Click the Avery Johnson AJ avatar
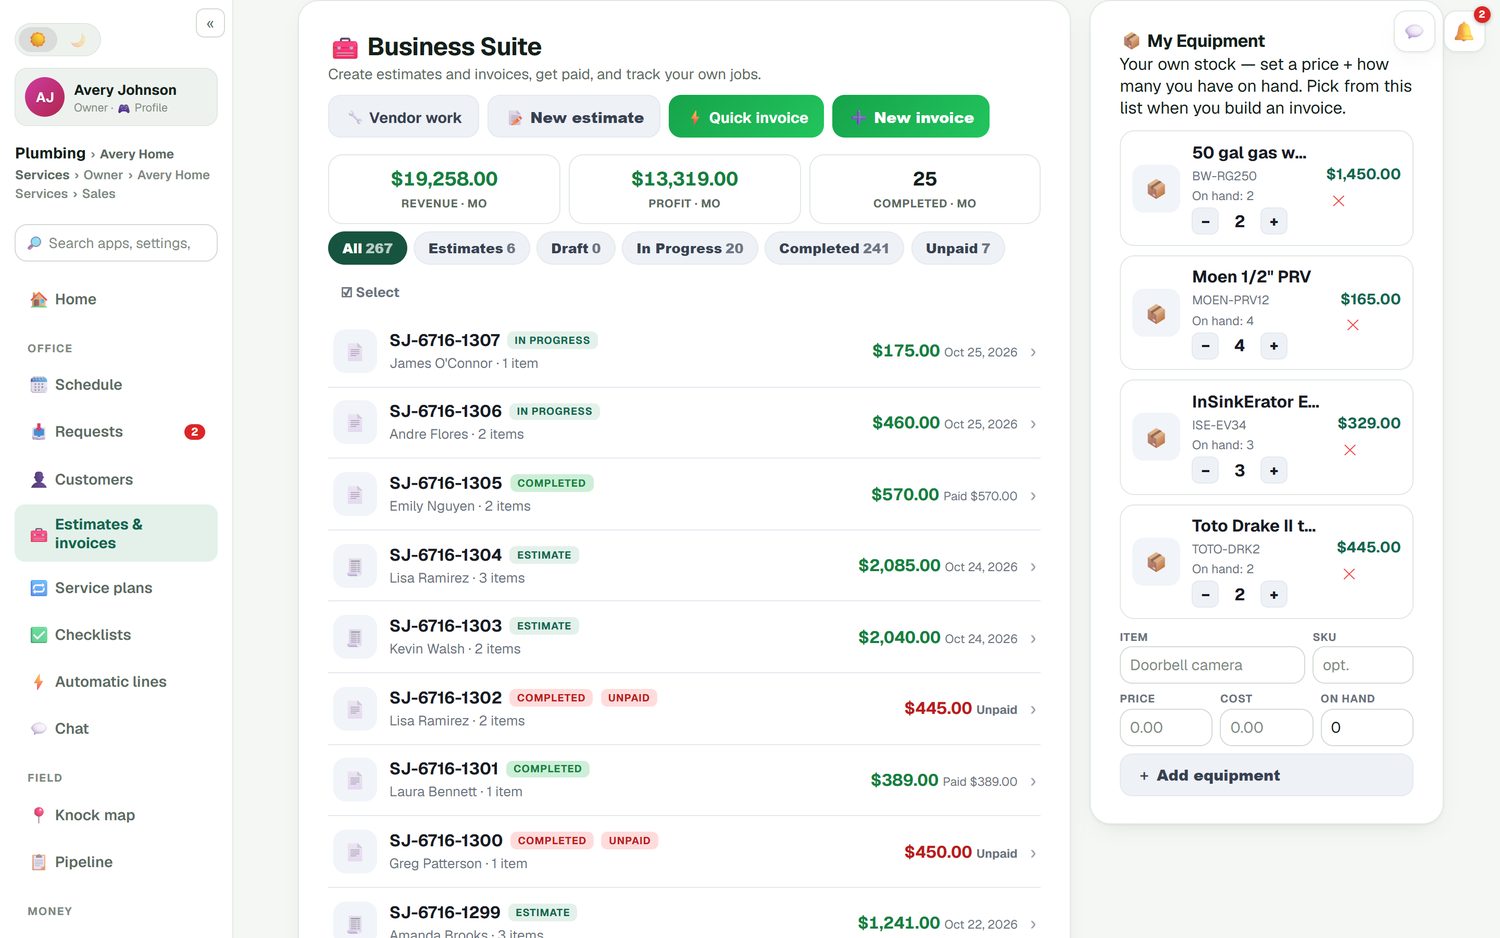 45,97
